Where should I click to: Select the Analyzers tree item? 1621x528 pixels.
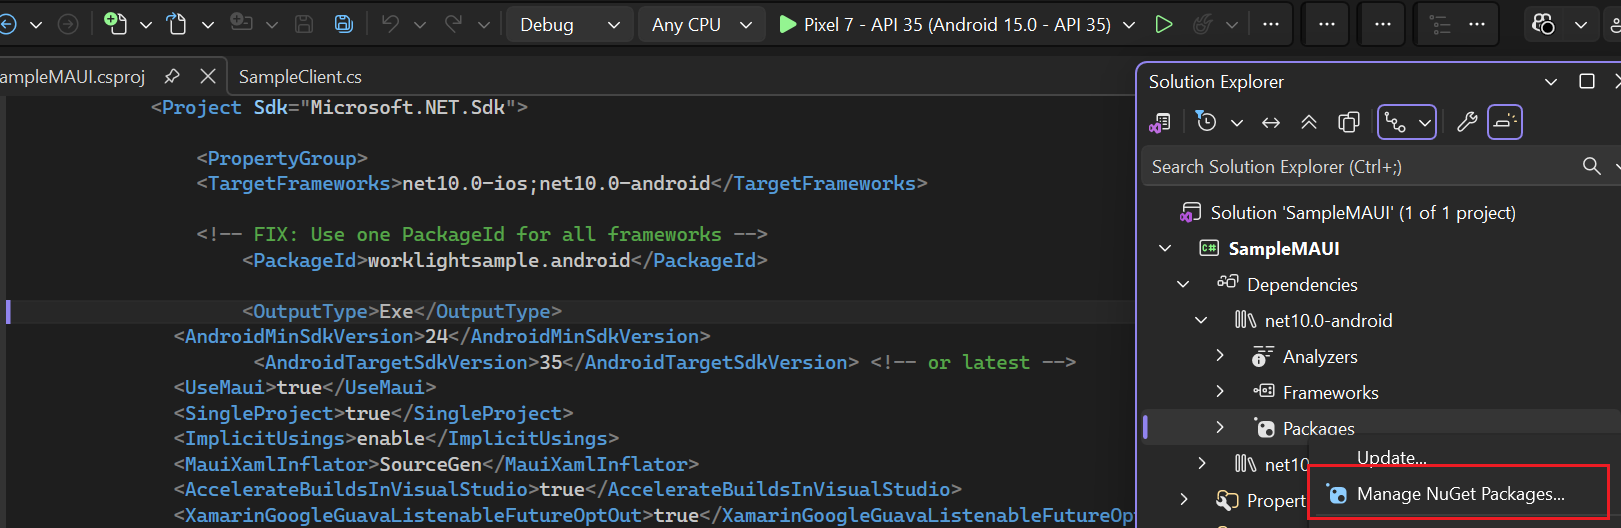pyautogui.click(x=1320, y=357)
